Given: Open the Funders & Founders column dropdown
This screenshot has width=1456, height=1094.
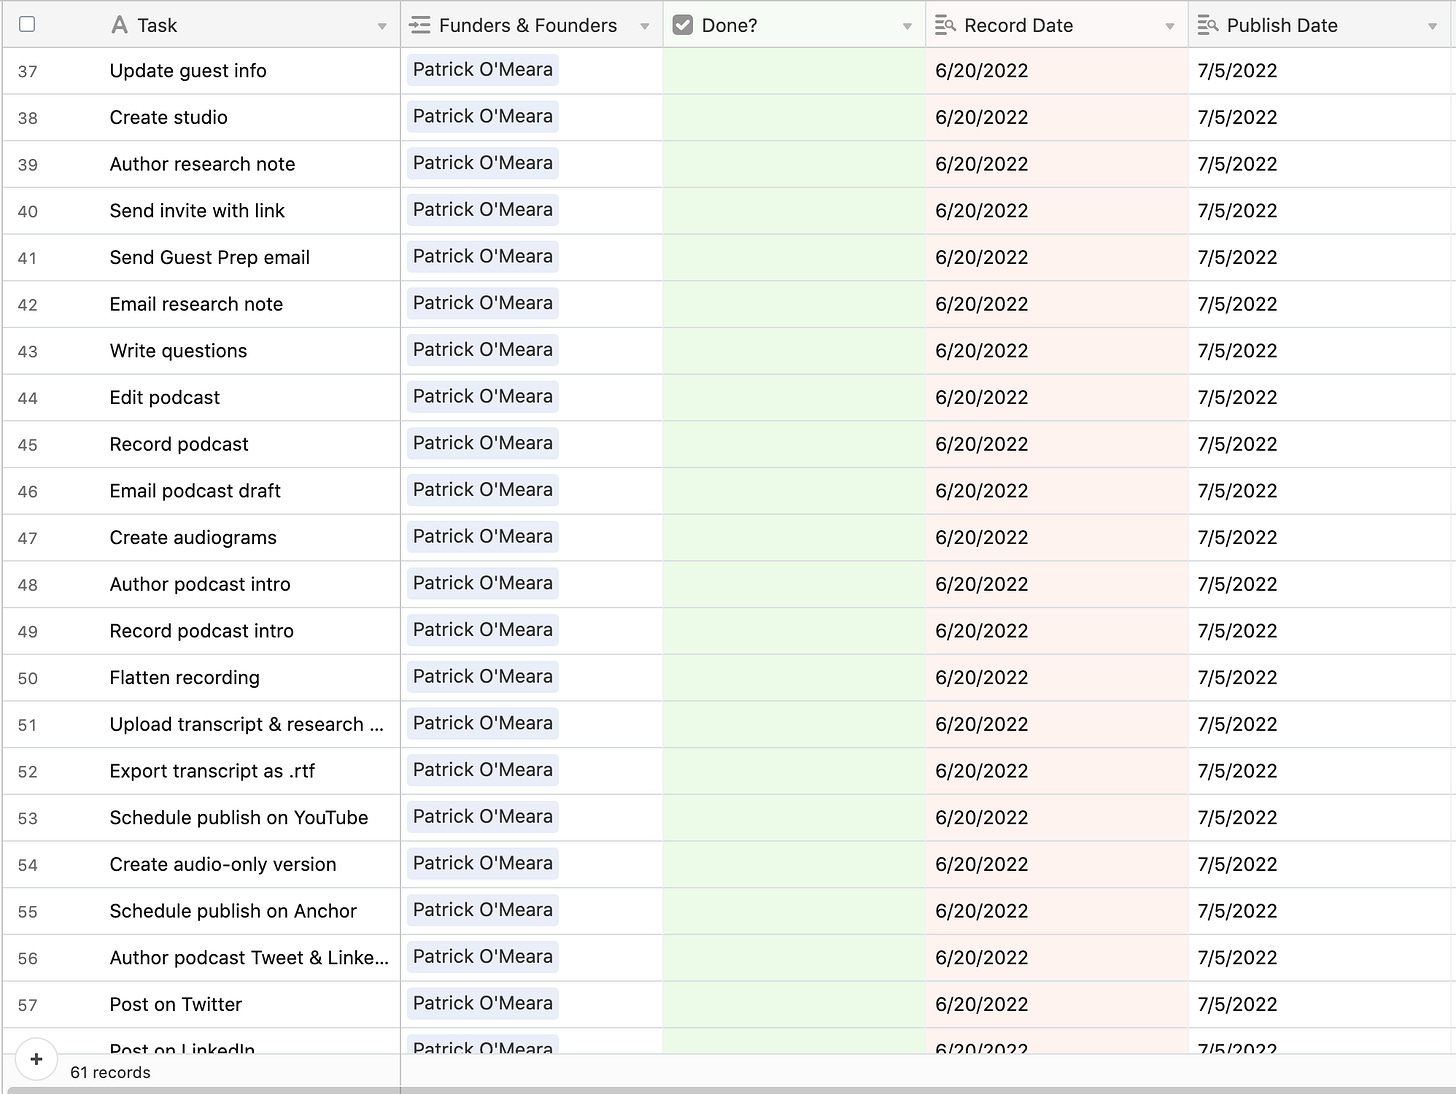Looking at the screenshot, I should point(645,26).
